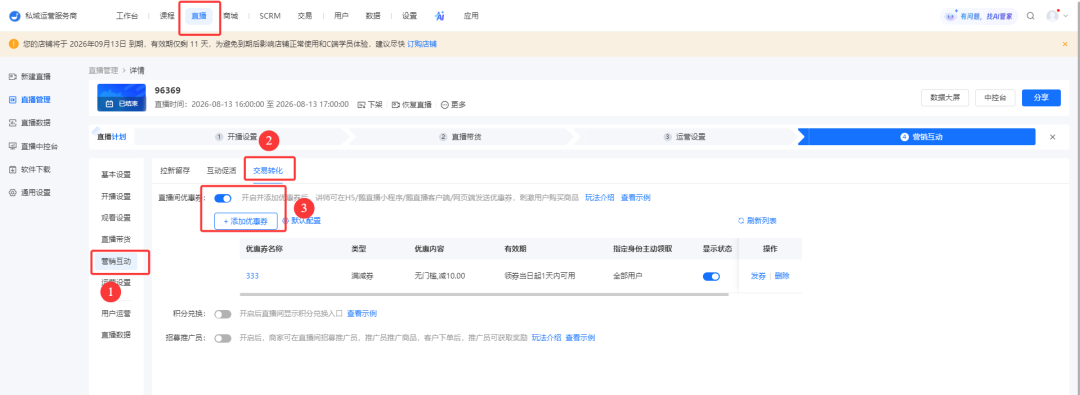Open the 应用 top menu
This screenshot has width=1080, height=395.
pos(471,16)
